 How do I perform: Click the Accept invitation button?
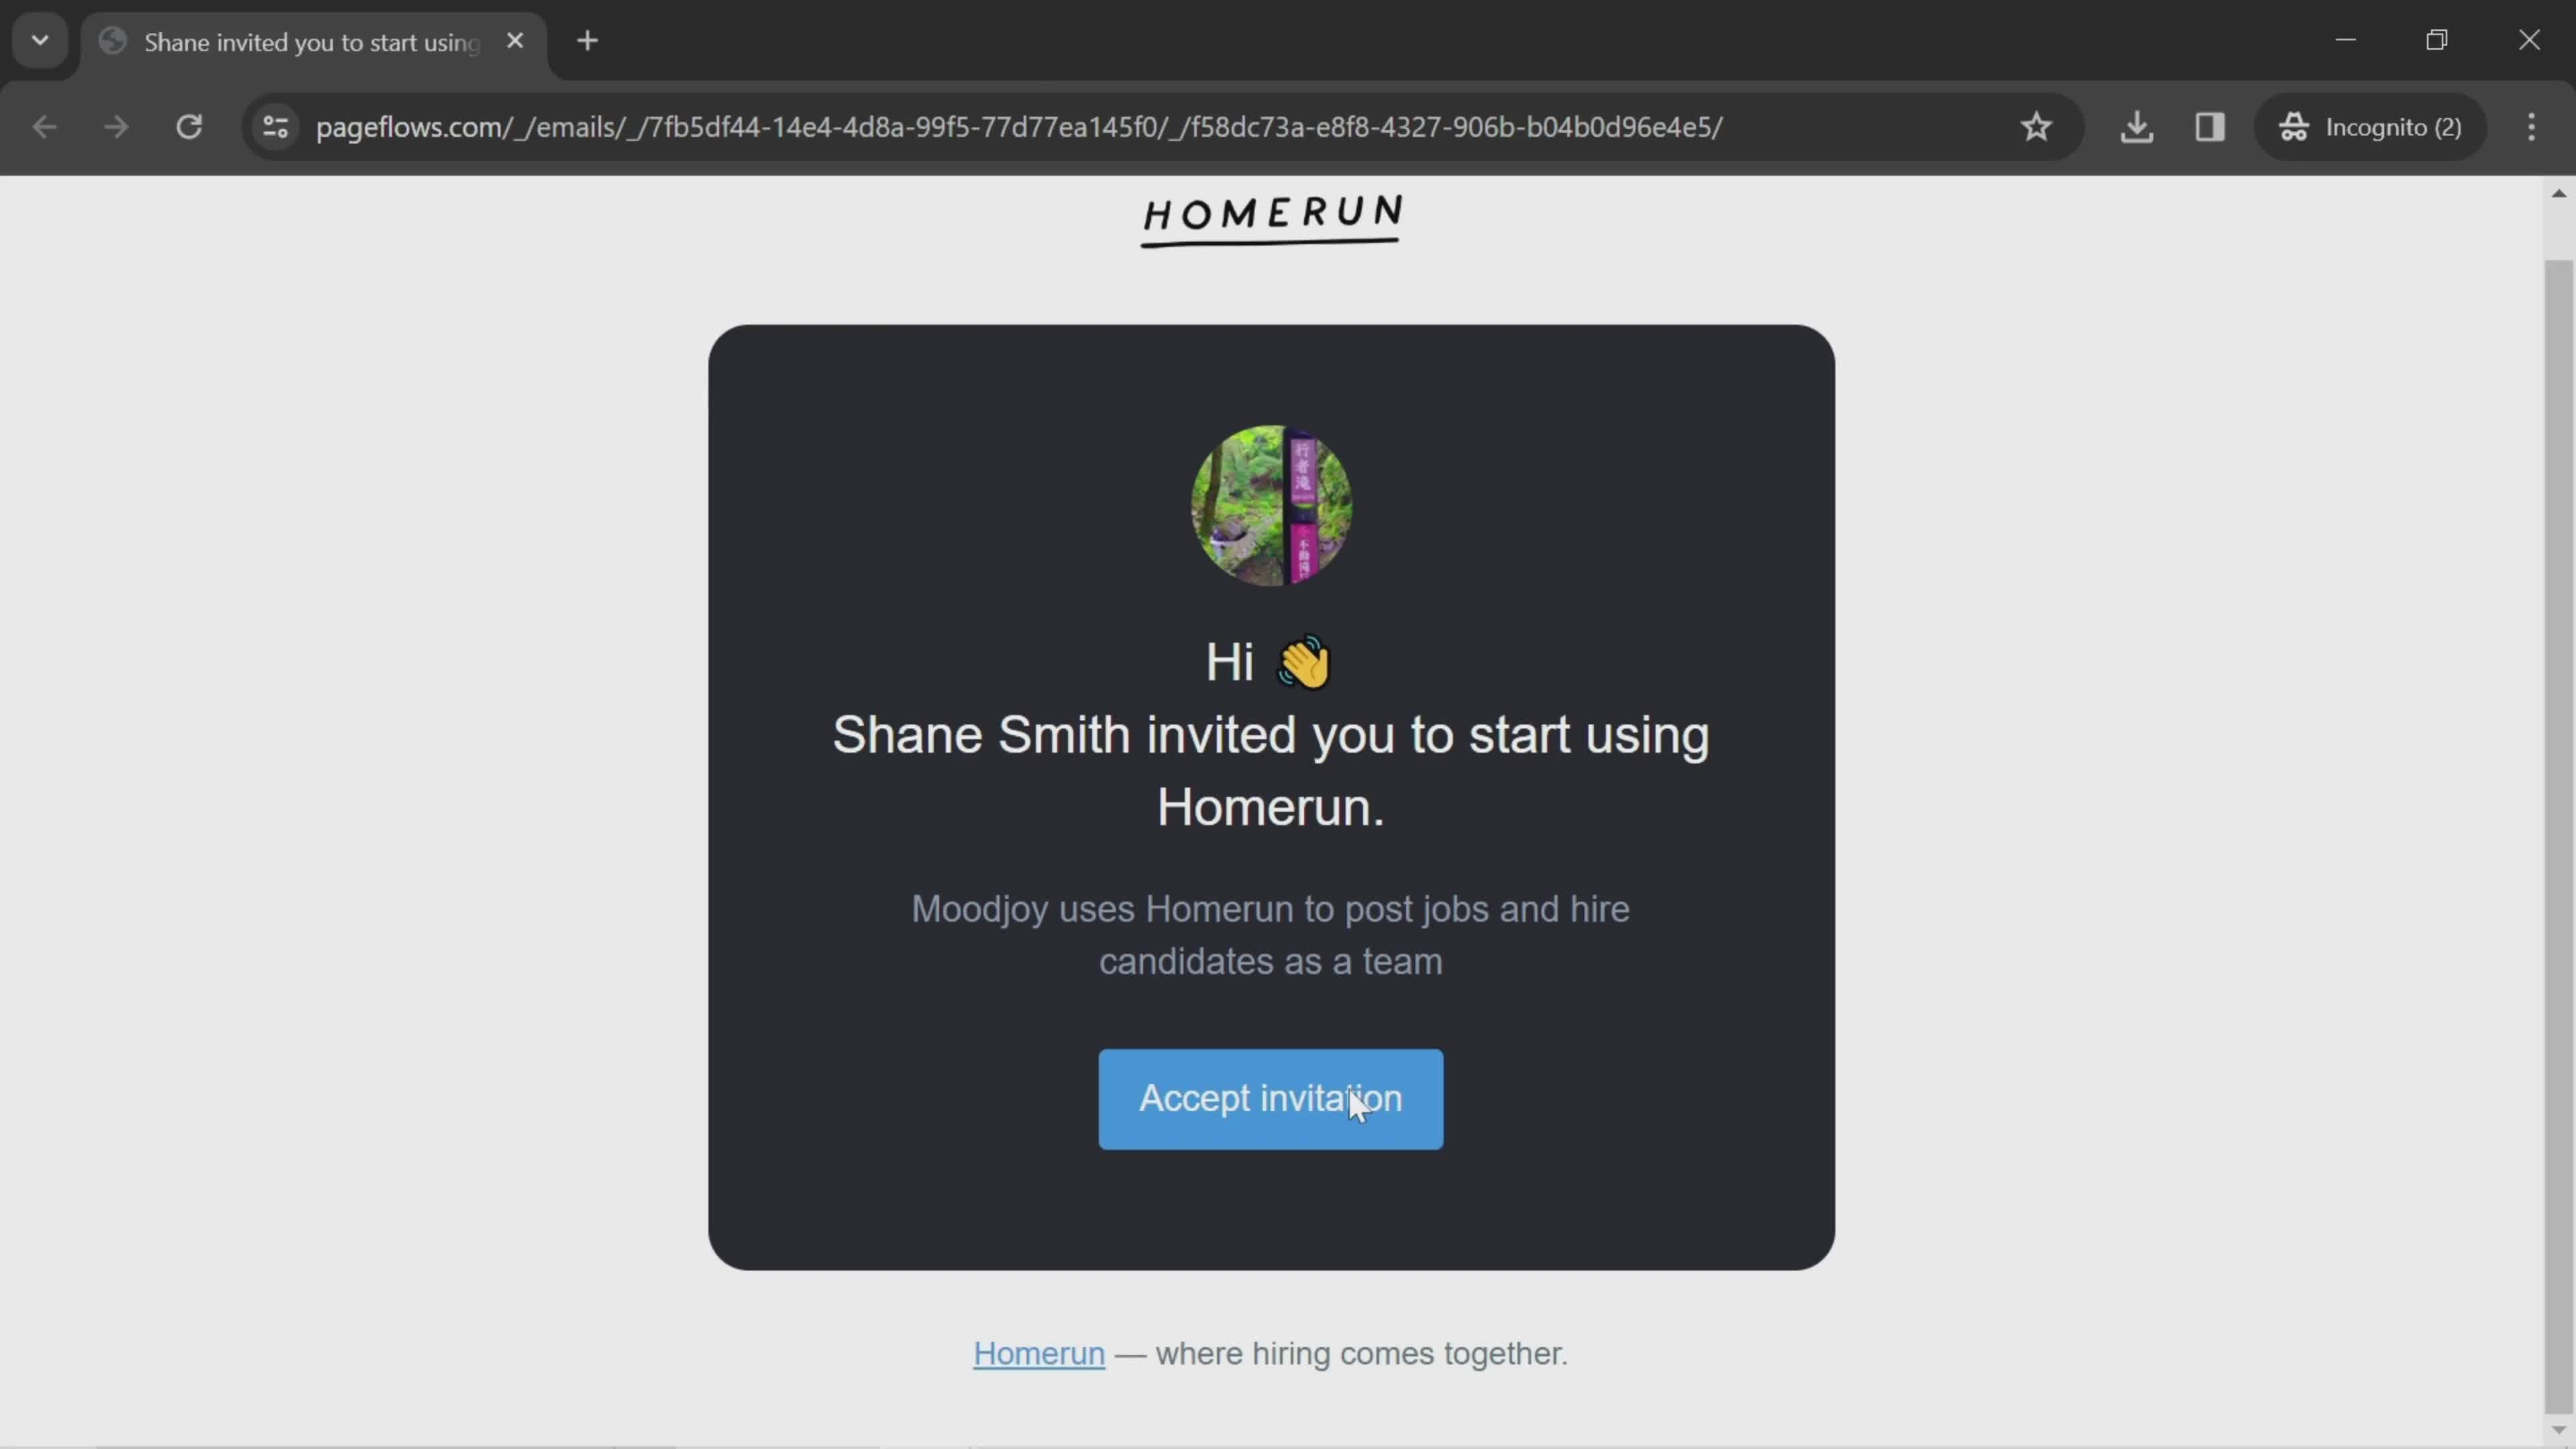(1271, 1097)
